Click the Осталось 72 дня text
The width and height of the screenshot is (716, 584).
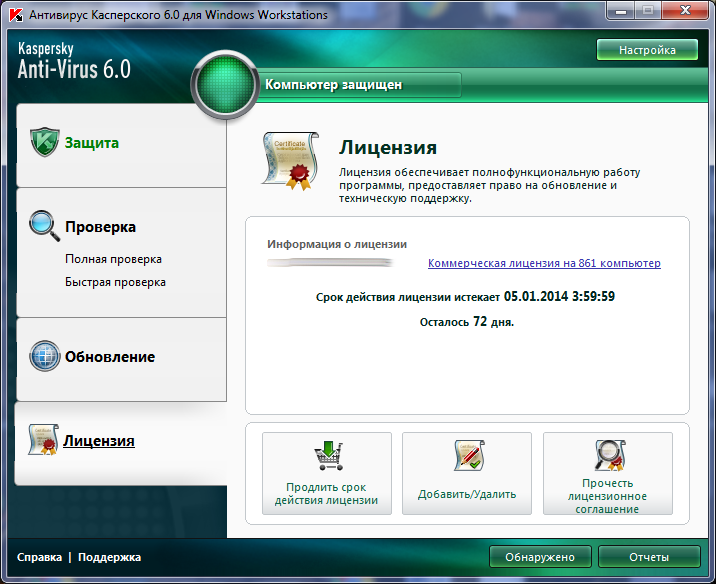[467, 322]
